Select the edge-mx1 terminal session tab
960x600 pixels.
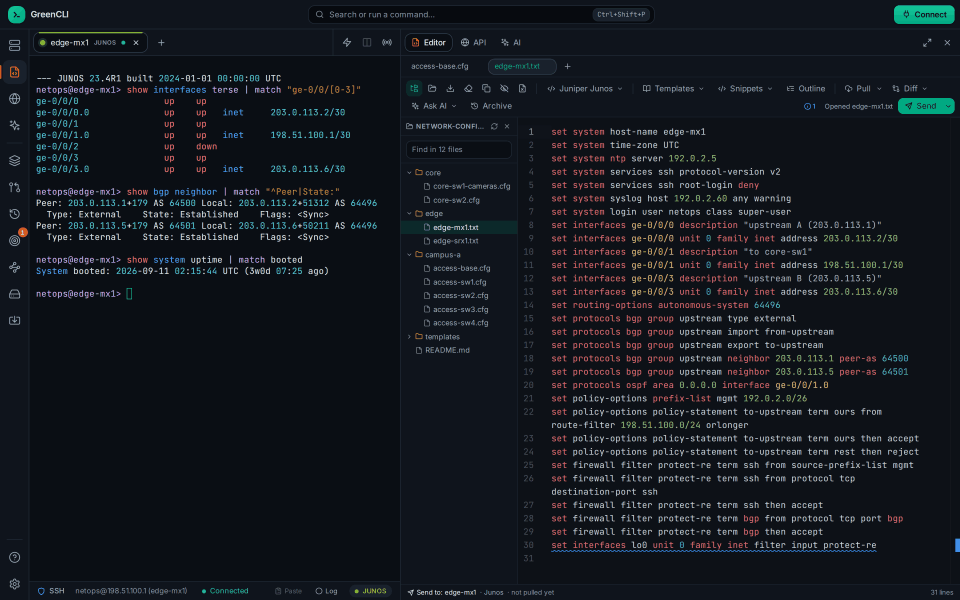(x=89, y=42)
